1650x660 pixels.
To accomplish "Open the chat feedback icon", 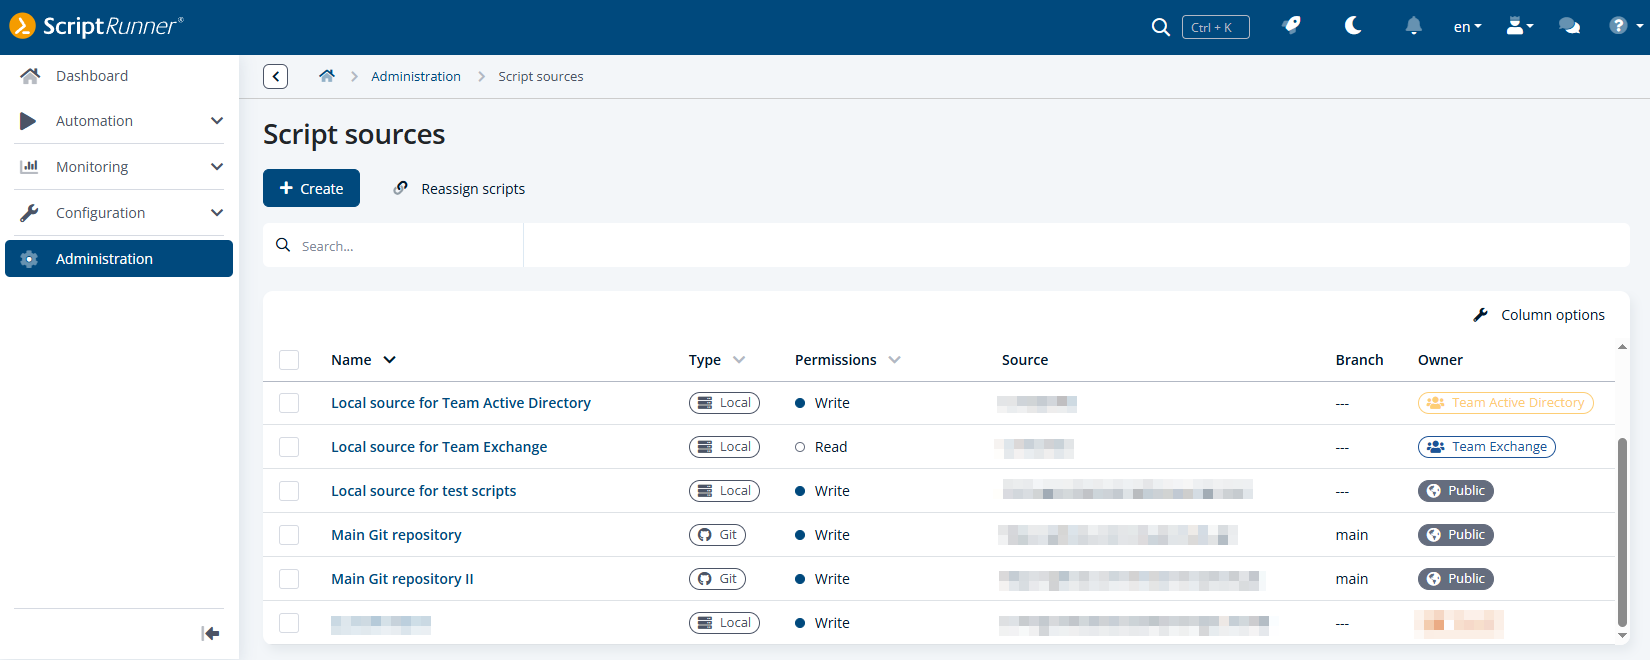I will [x=1570, y=26].
